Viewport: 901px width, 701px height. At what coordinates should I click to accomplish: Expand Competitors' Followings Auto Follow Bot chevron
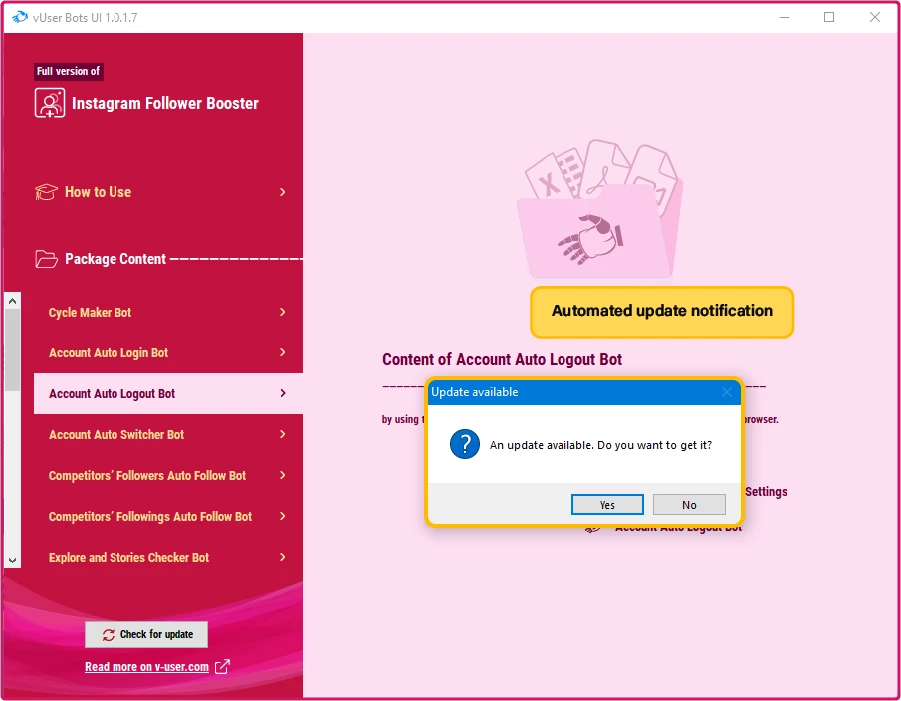click(283, 516)
